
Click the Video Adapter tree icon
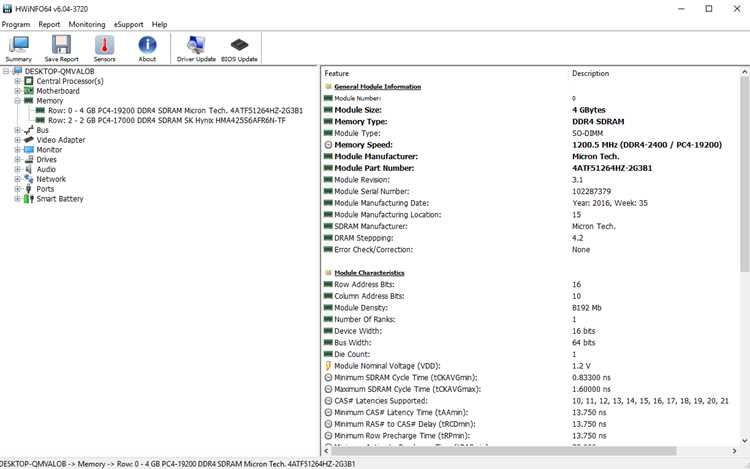(29, 140)
